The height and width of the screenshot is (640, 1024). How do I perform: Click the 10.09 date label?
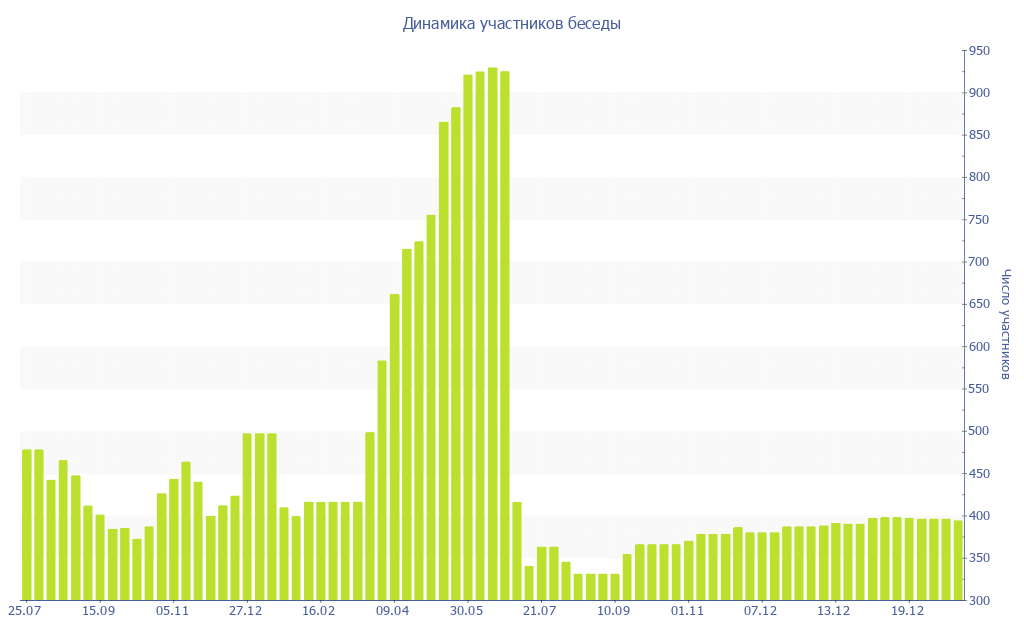pos(613,611)
